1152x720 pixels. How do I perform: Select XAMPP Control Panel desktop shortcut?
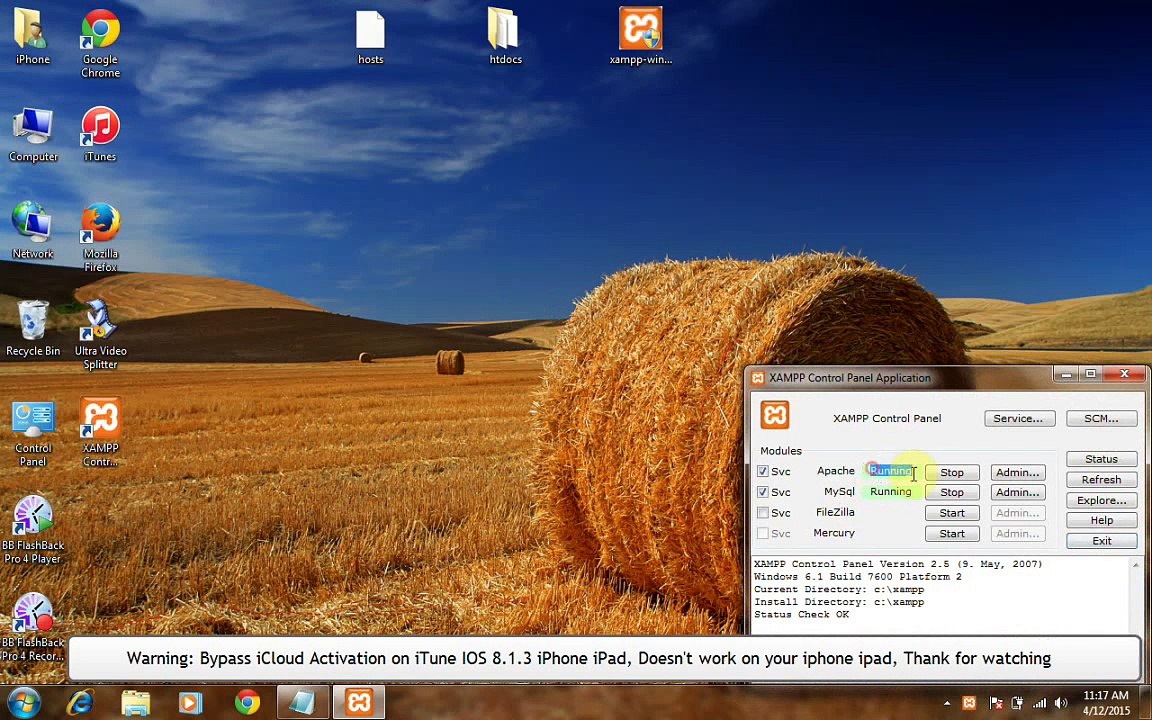(101, 432)
